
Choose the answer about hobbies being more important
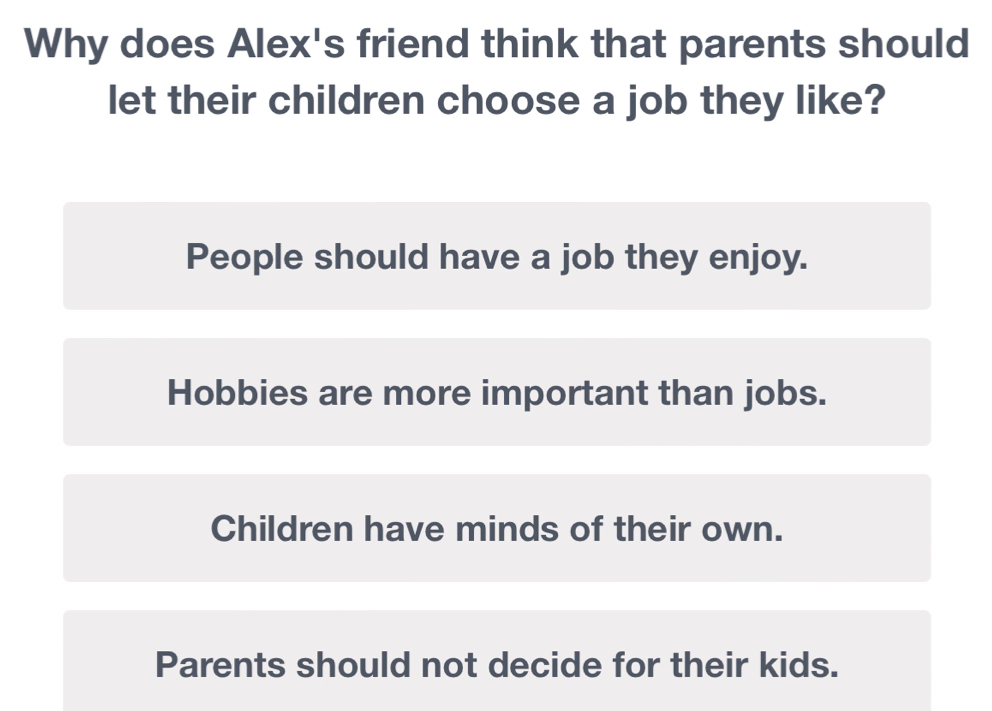[x=496, y=392]
